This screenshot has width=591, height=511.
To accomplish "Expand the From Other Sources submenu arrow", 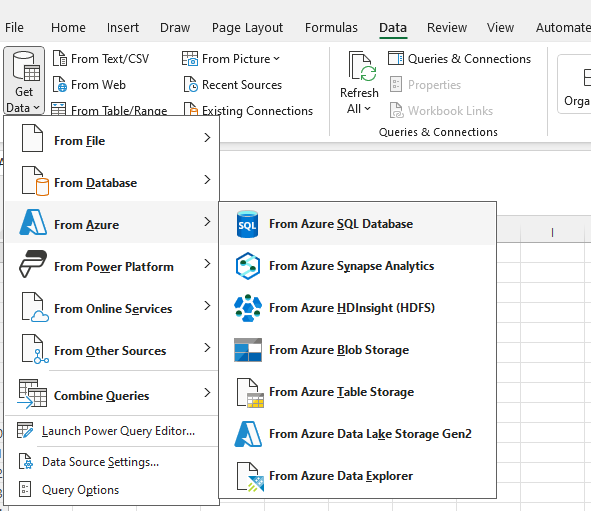I will 207,347.
